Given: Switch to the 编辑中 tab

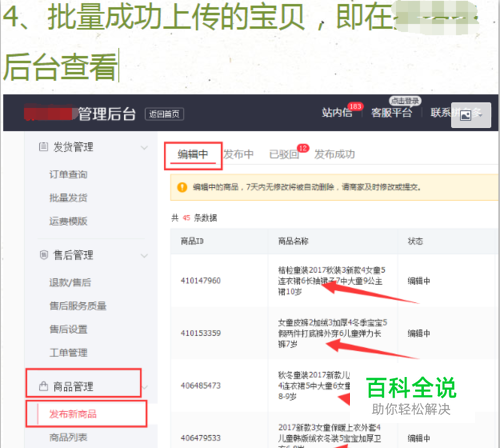Looking at the screenshot, I should pyautogui.click(x=193, y=154).
